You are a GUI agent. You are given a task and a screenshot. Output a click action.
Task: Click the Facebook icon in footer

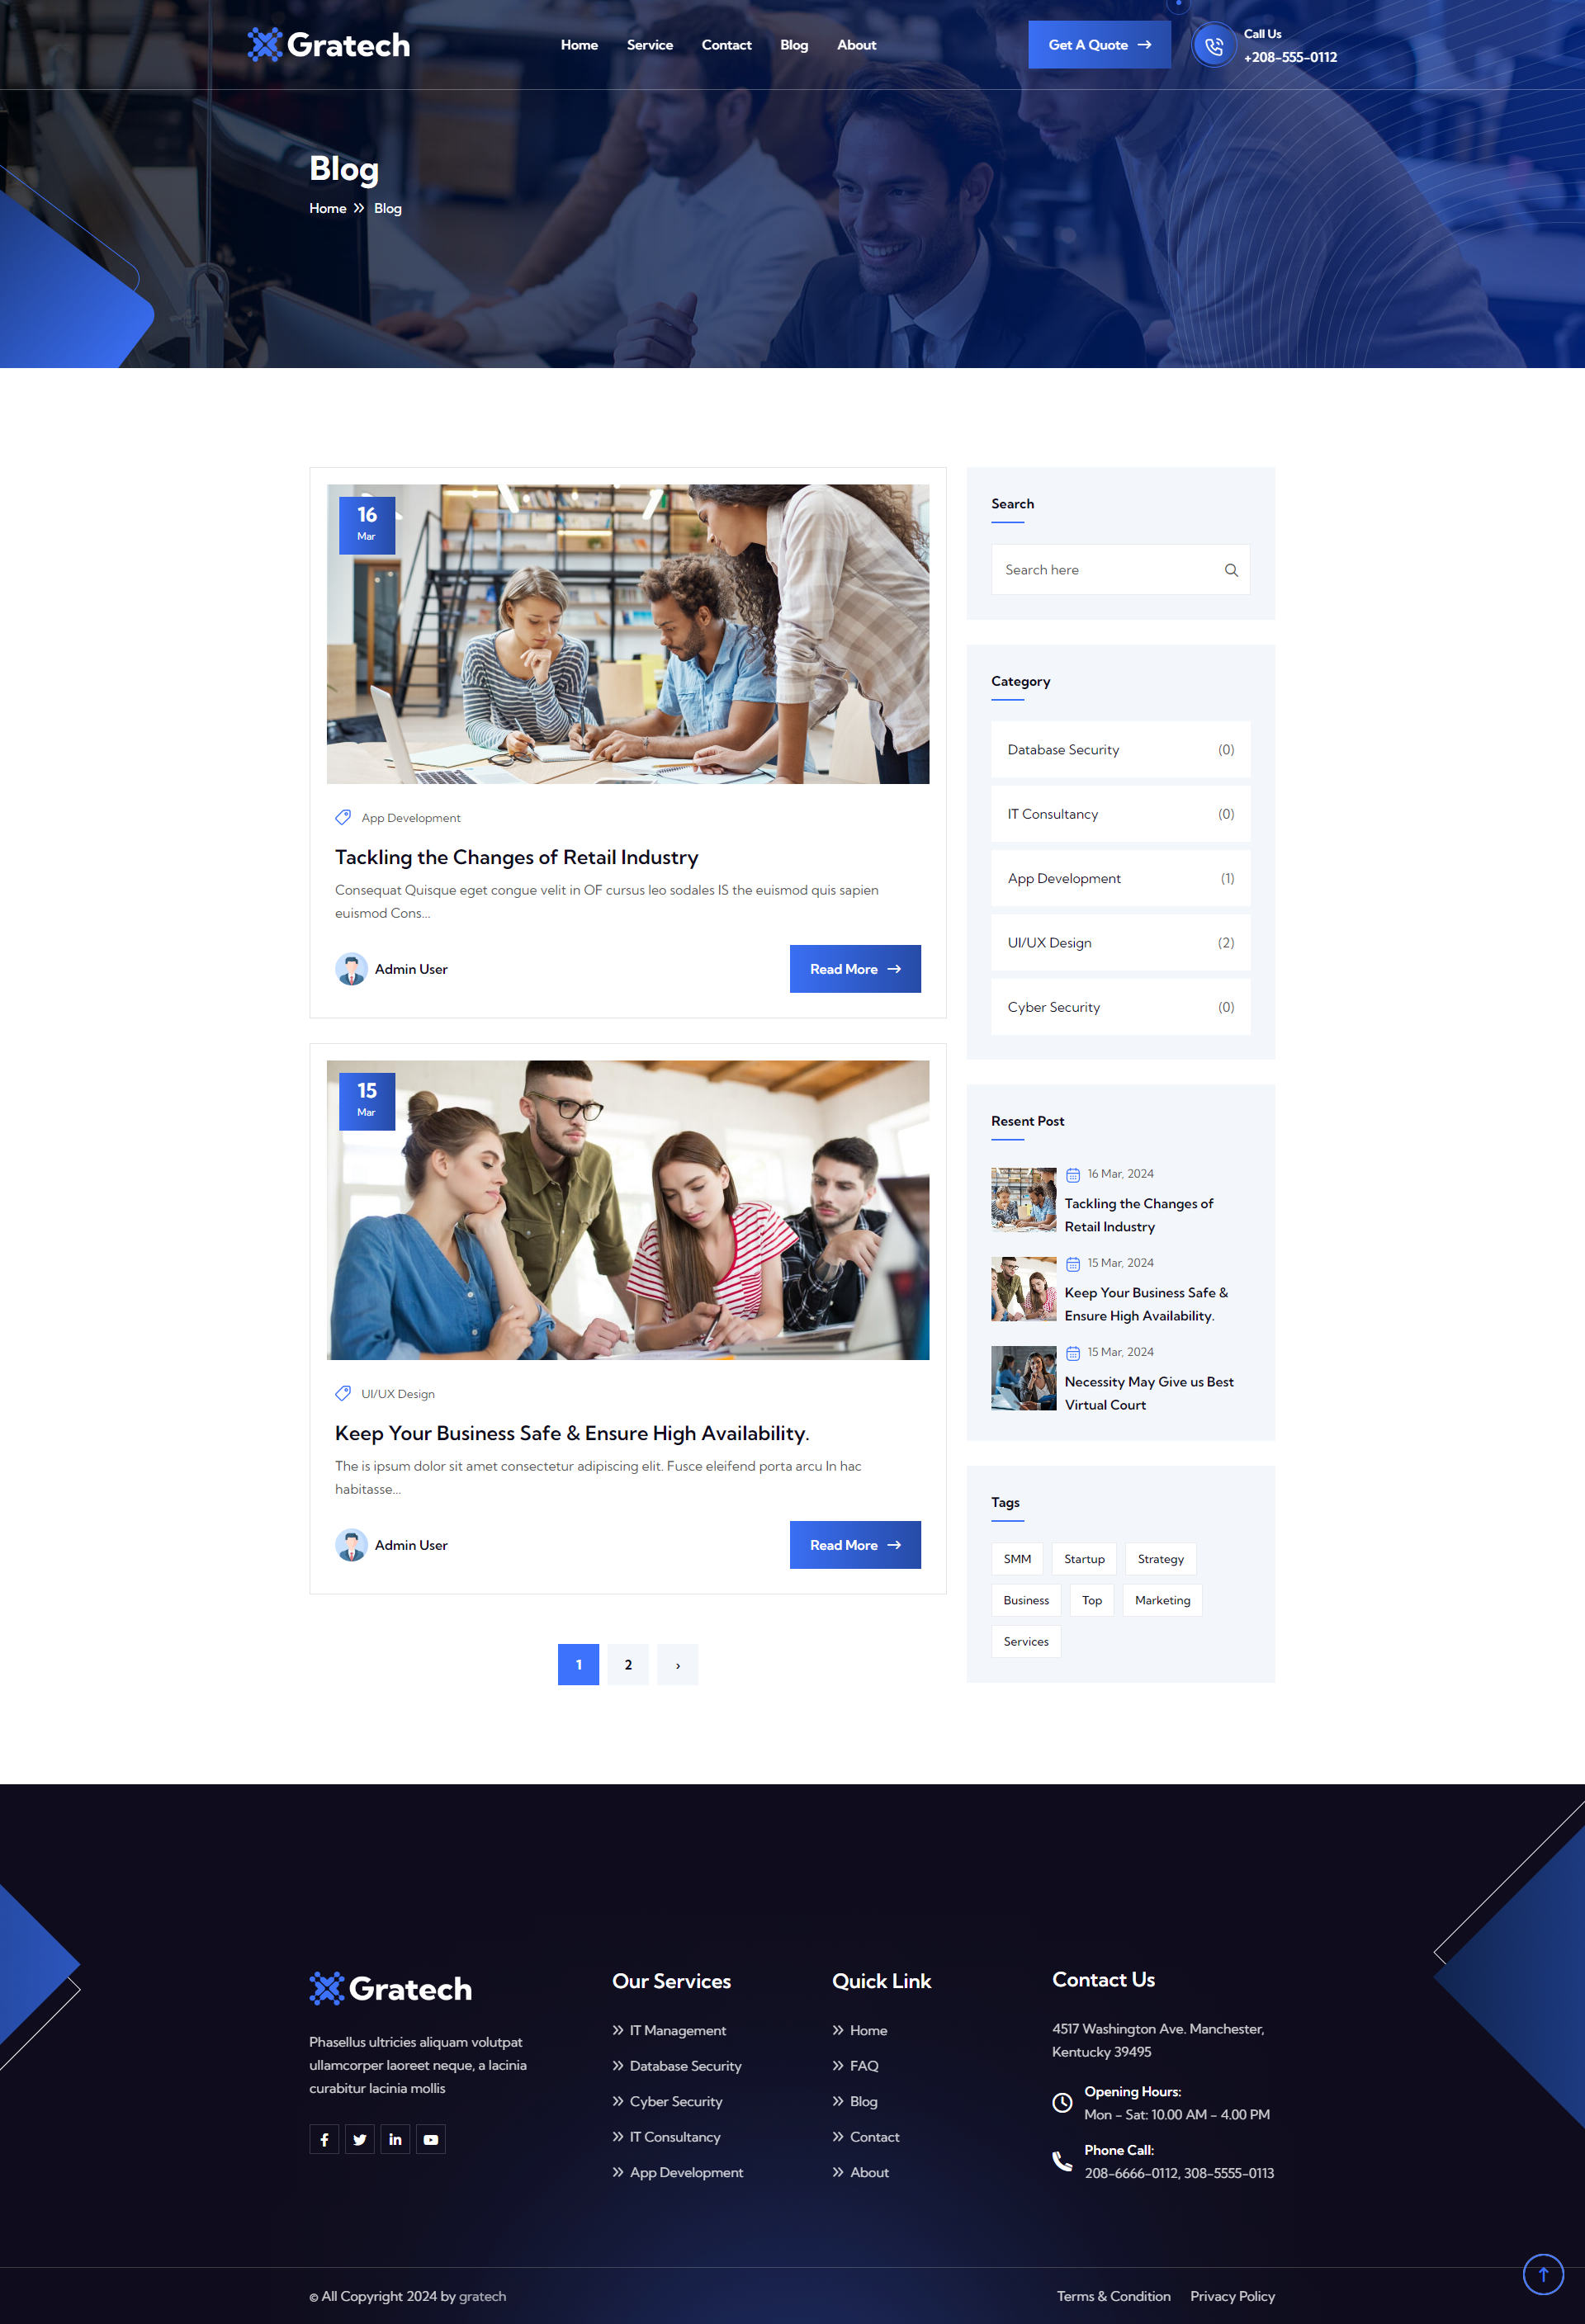(x=324, y=2139)
